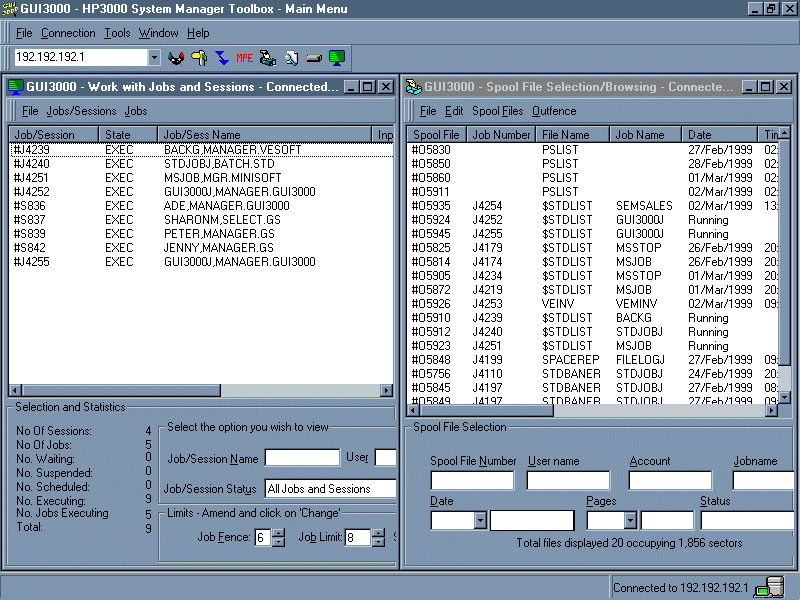Viewport: 800px width, 600px height.
Task: Click the blue arrows toolbar icon
Action: coord(221,58)
